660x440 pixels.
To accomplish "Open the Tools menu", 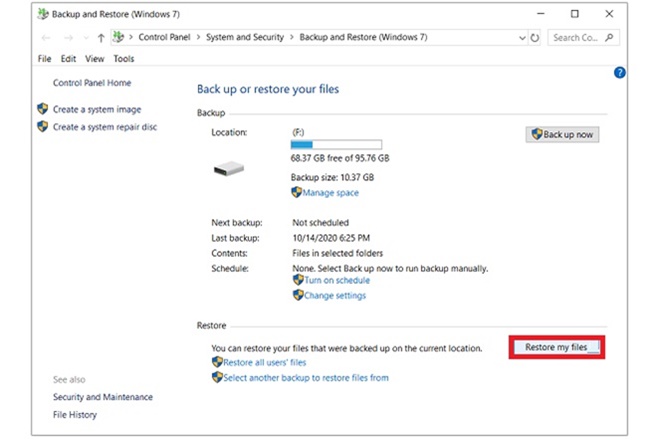I will pyautogui.click(x=123, y=59).
